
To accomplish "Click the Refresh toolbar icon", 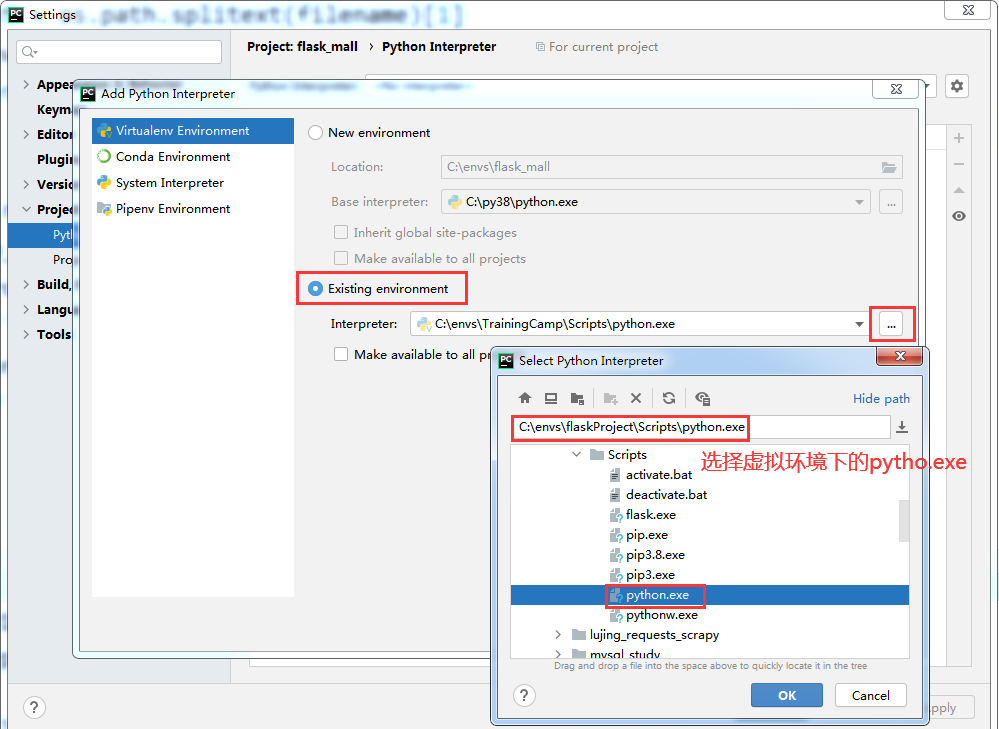I will pos(669,398).
